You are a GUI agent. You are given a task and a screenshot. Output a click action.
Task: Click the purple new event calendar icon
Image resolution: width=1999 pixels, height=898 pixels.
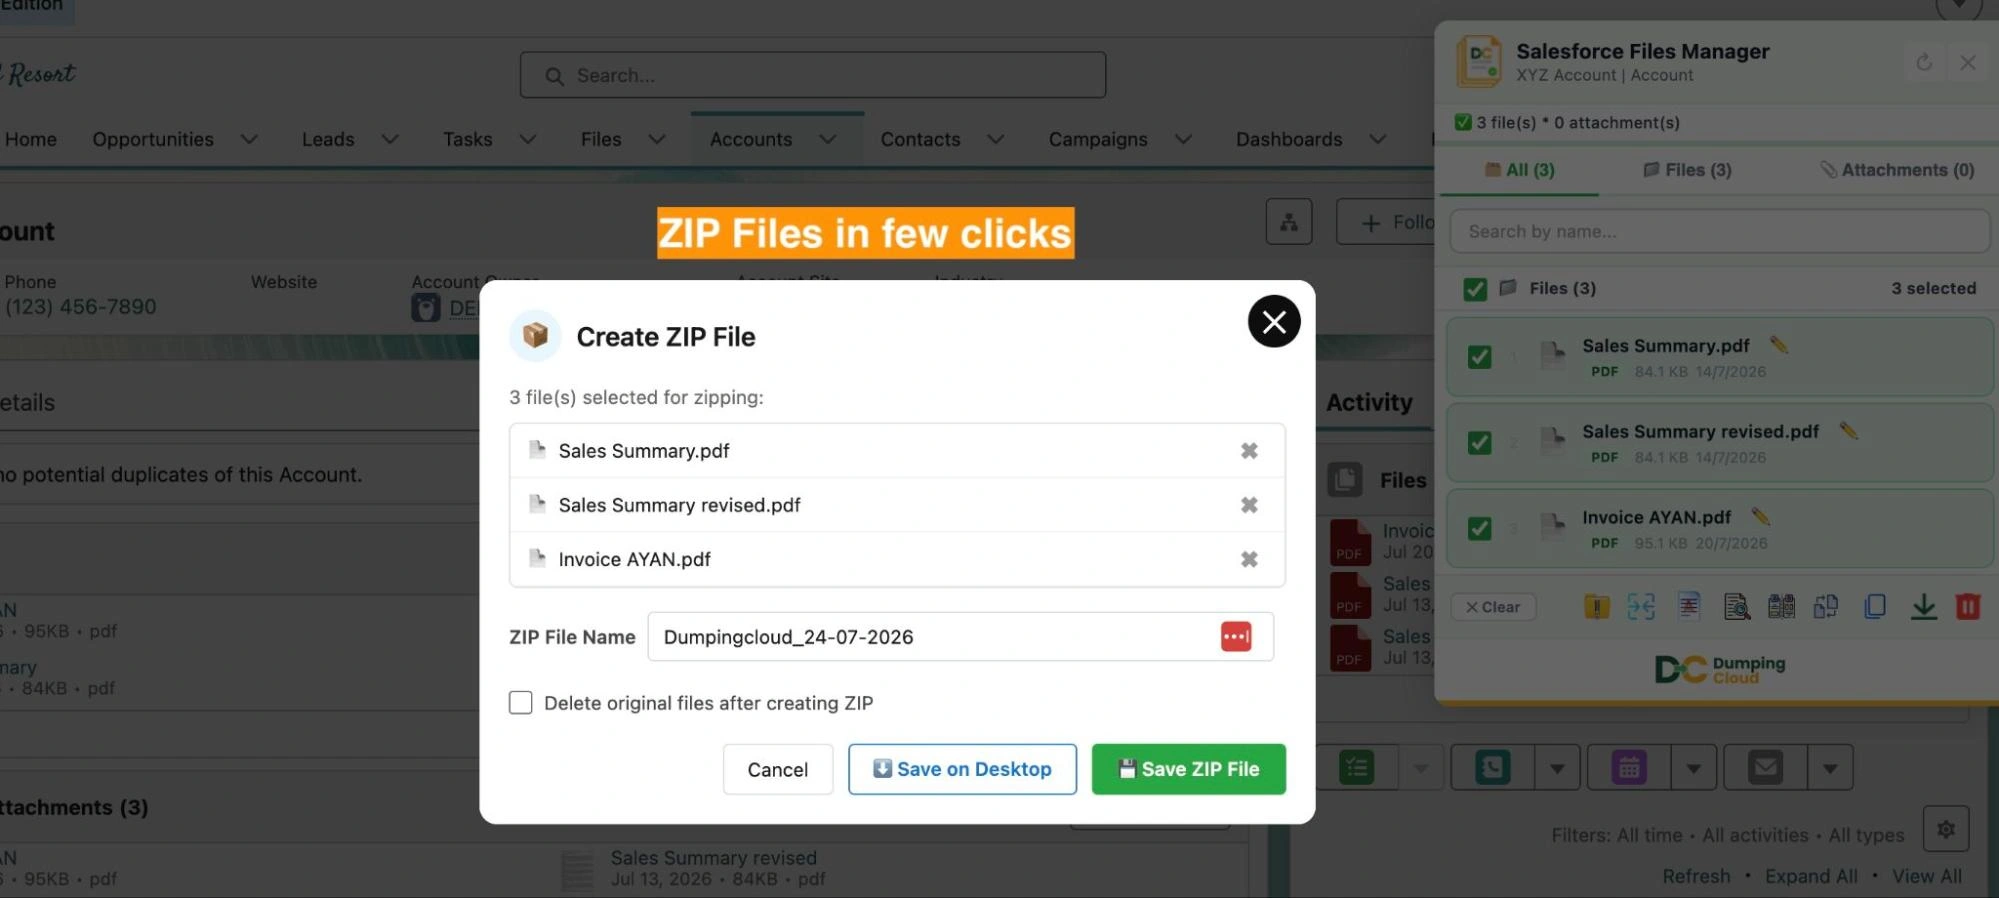pos(1629,768)
